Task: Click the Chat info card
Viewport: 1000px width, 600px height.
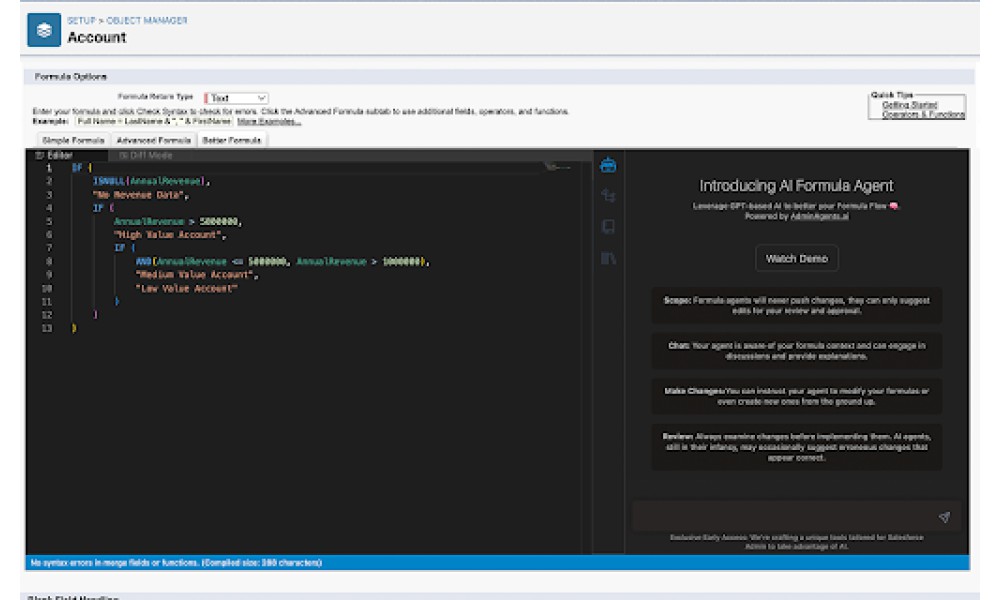Action: (x=797, y=351)
